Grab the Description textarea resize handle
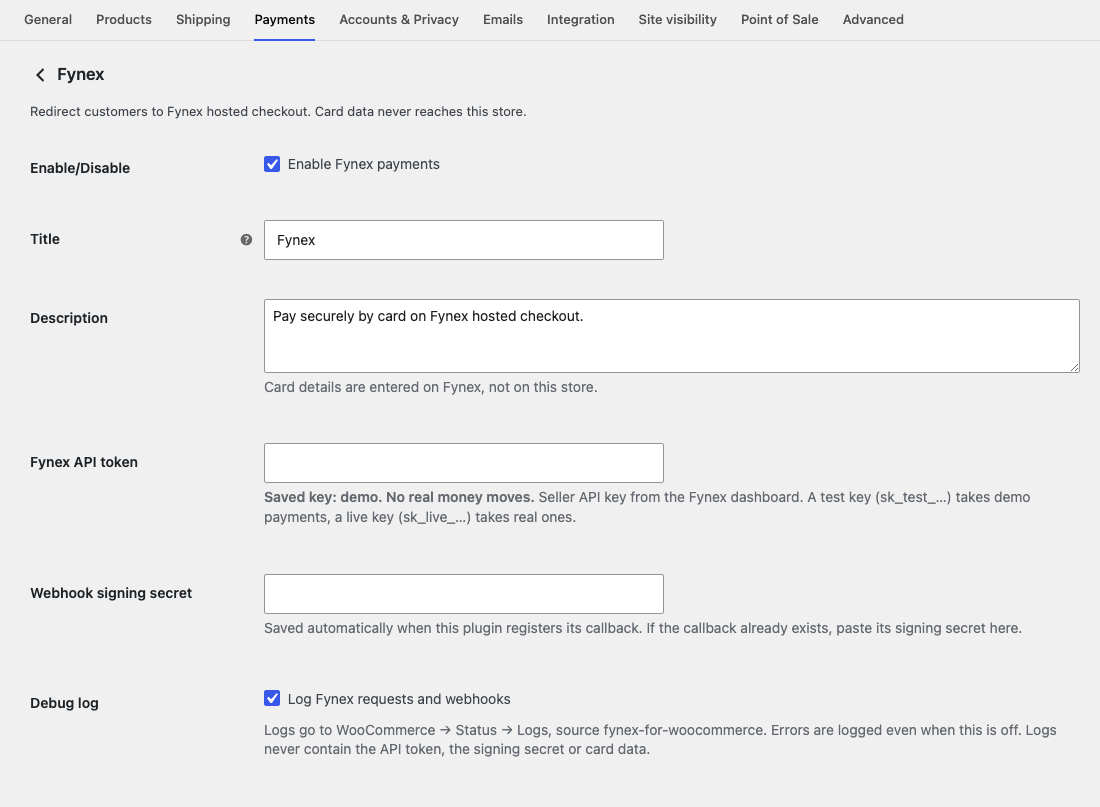The height and width of the screenshot is (807, 1100). click(1074, 367)
